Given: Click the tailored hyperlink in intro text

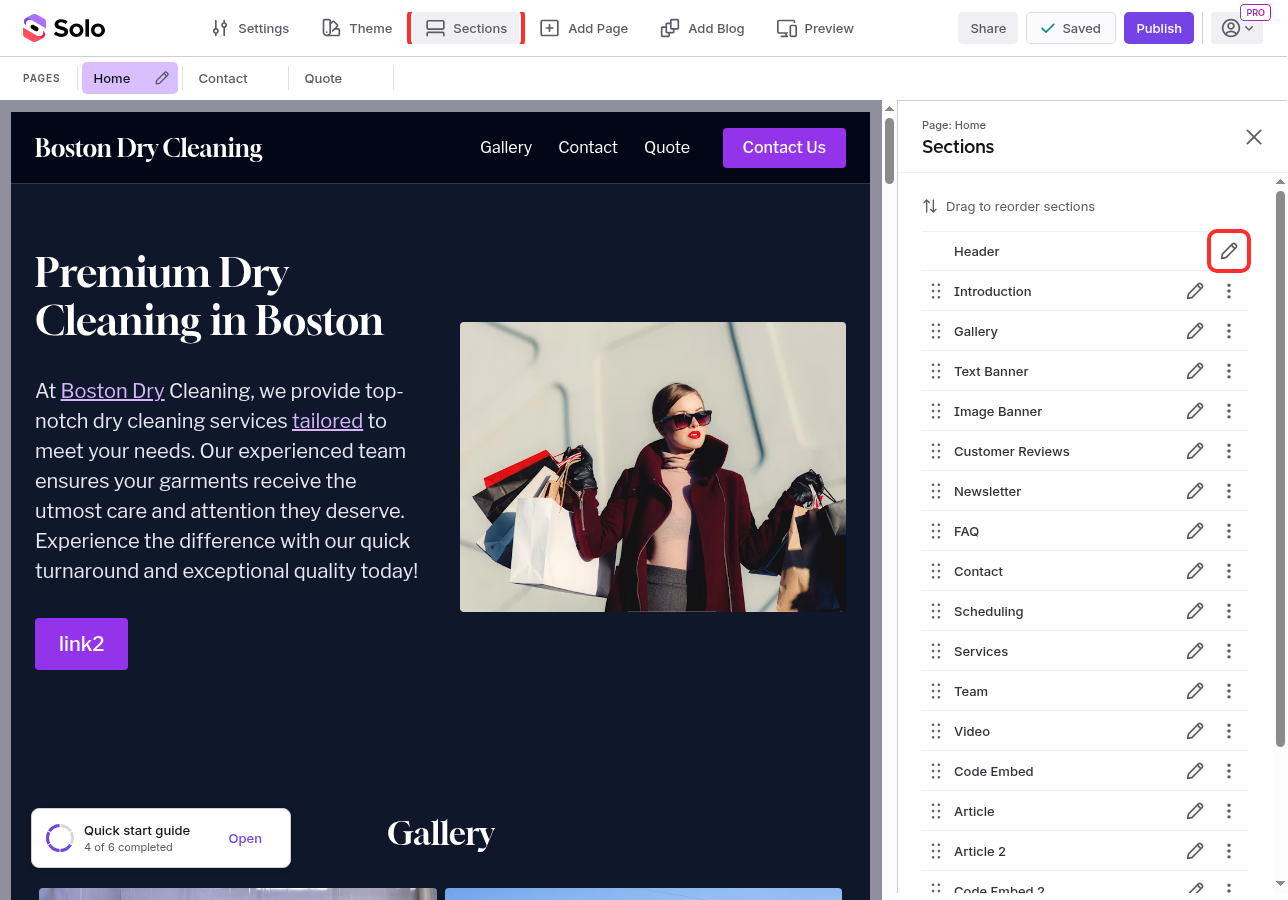Looking at the screenshot, I should click(327, 421).
